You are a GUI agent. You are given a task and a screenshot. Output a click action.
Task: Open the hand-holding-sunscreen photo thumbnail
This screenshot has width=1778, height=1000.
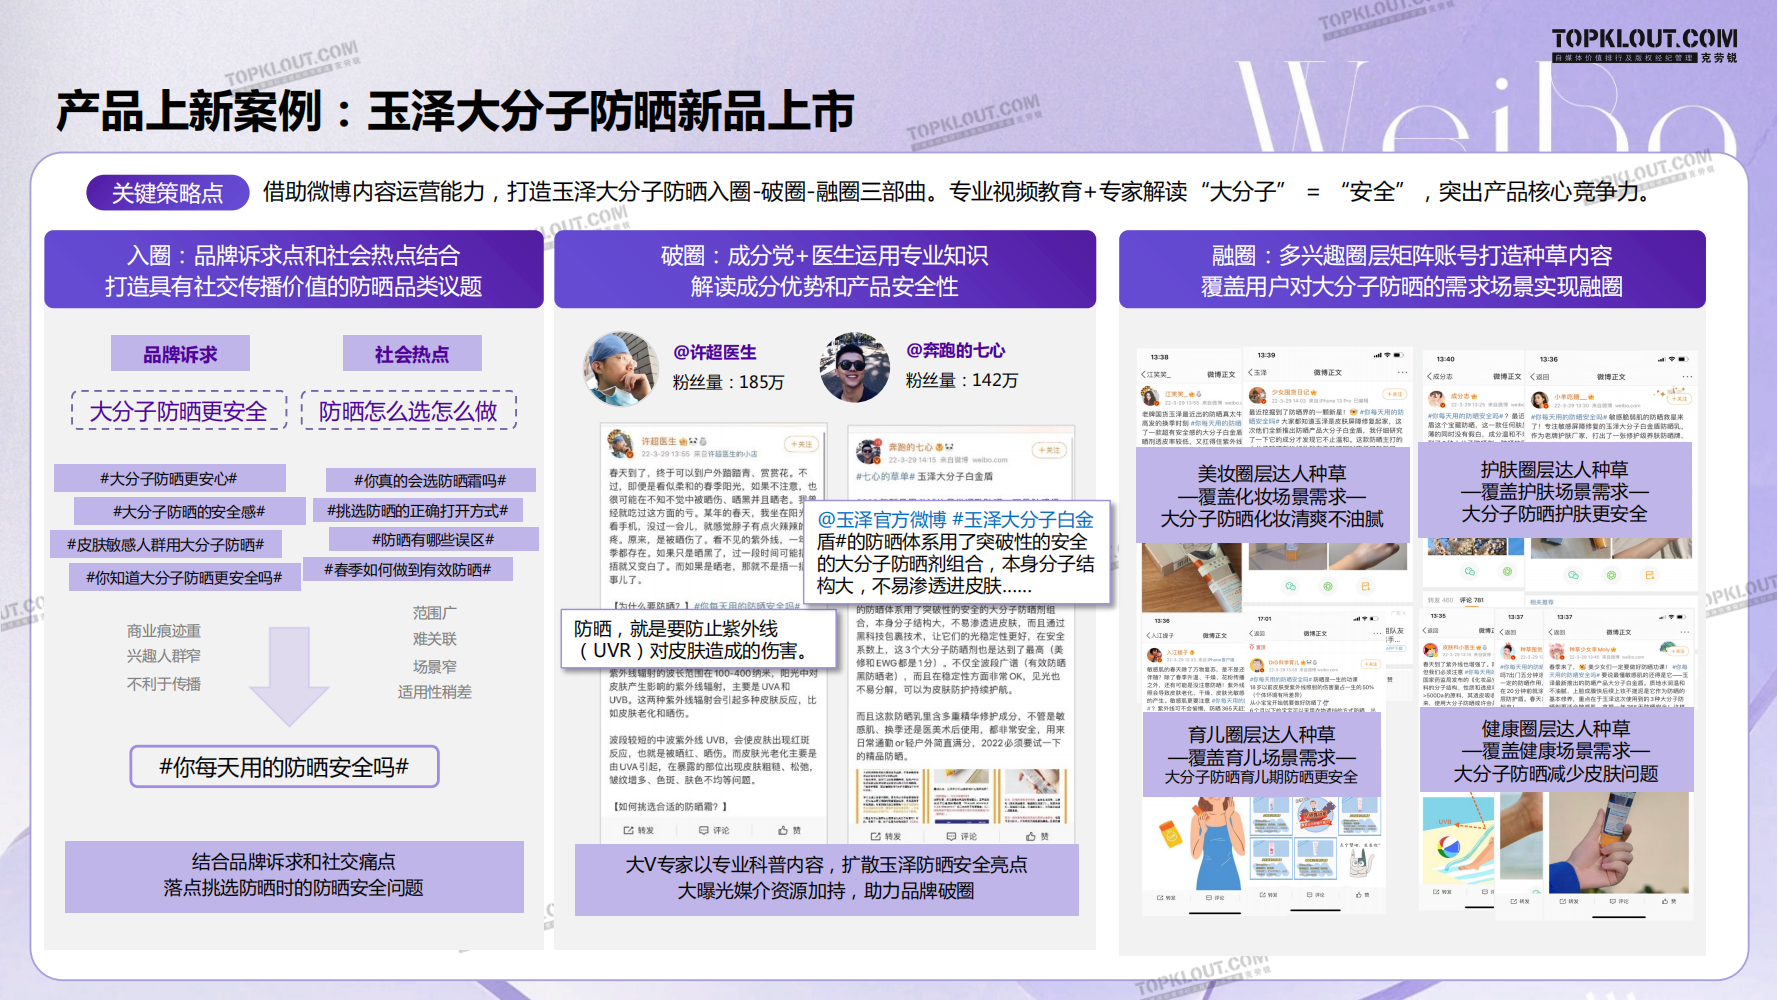pos(1617,843)
